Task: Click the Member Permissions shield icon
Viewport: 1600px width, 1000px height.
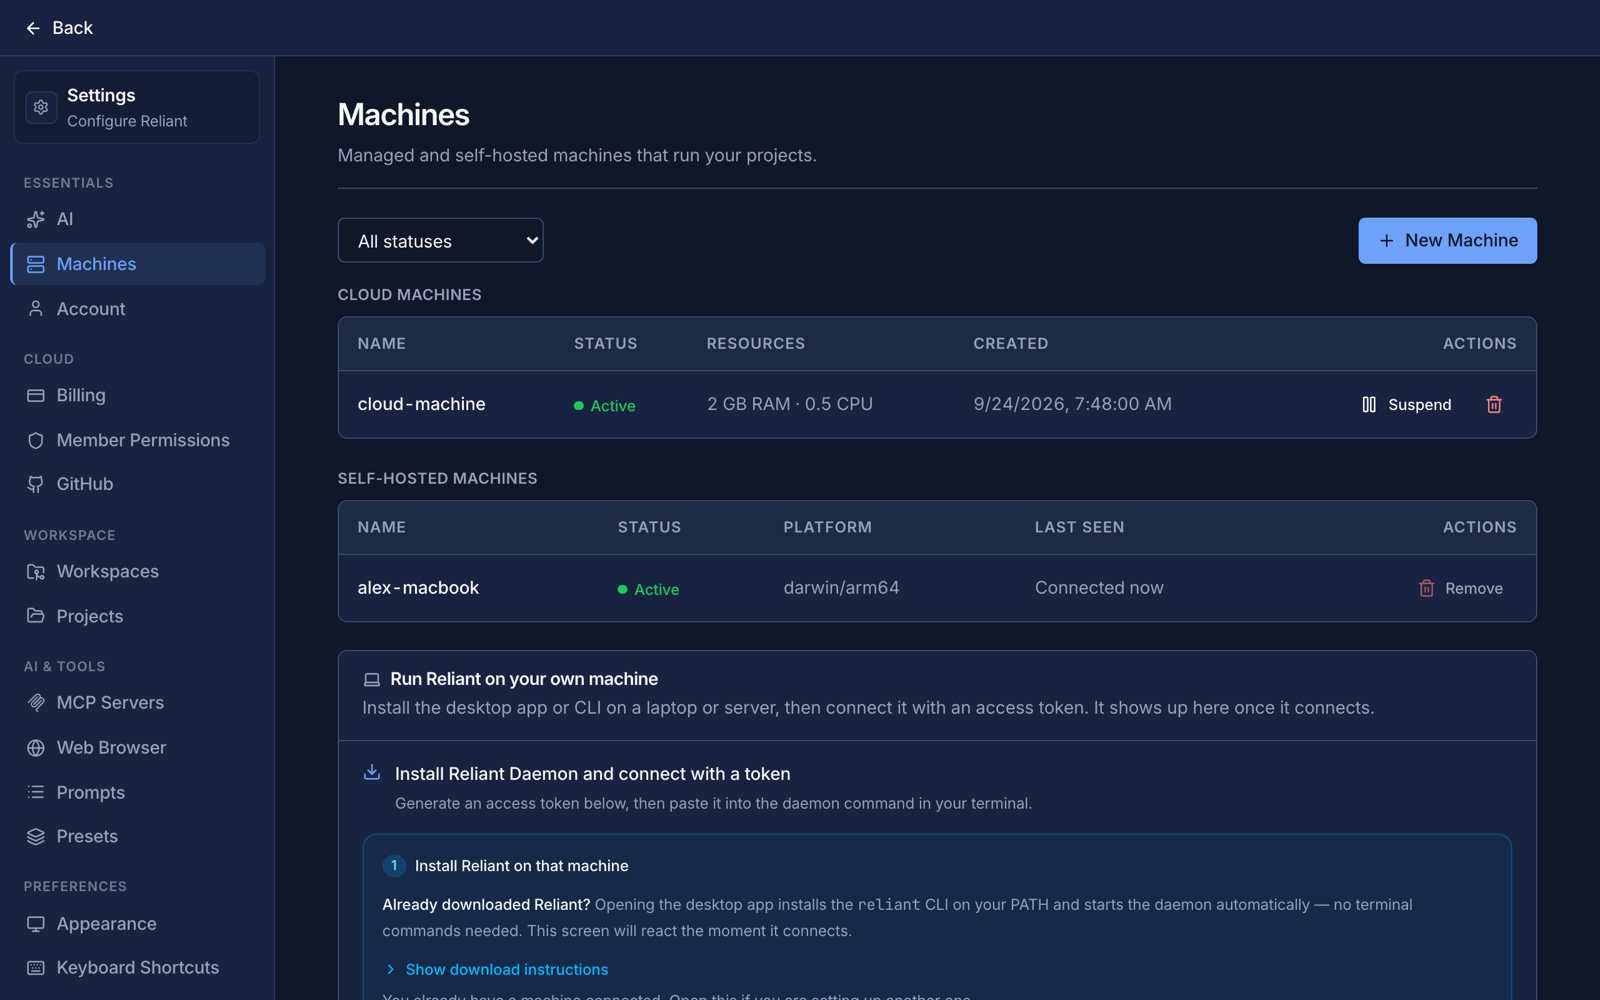Action: coord(36,440)
